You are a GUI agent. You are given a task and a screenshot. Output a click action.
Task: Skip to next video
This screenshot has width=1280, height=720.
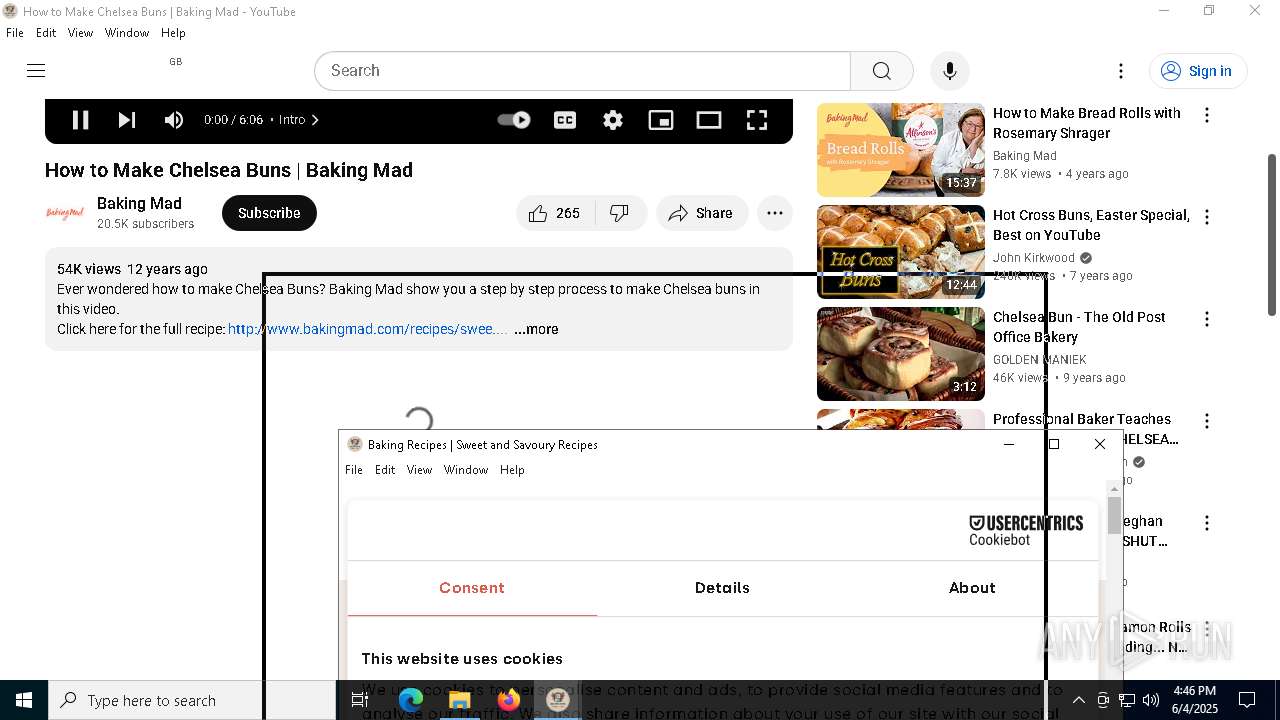coord(127,120)
